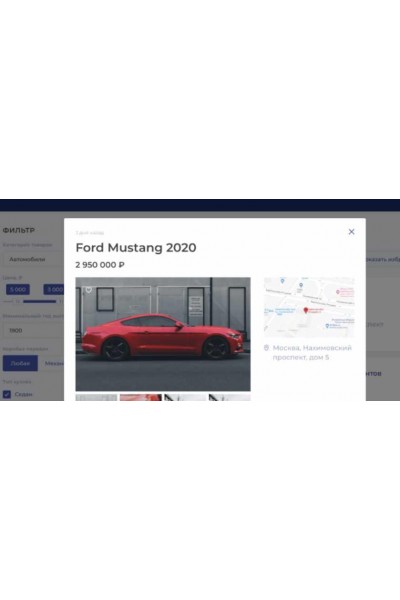
Task: Open the Автомобили category dropdown
Action: pyautogui.click(x=33, y=259)
